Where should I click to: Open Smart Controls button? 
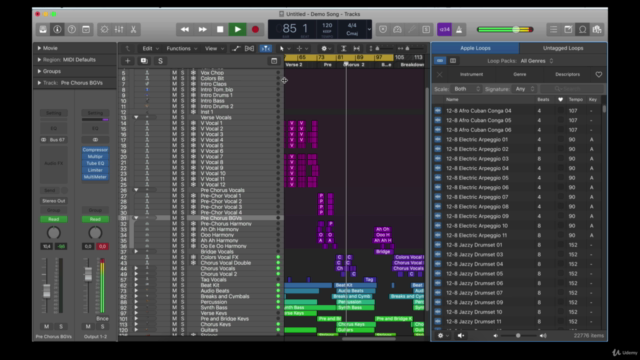point(104,29)
